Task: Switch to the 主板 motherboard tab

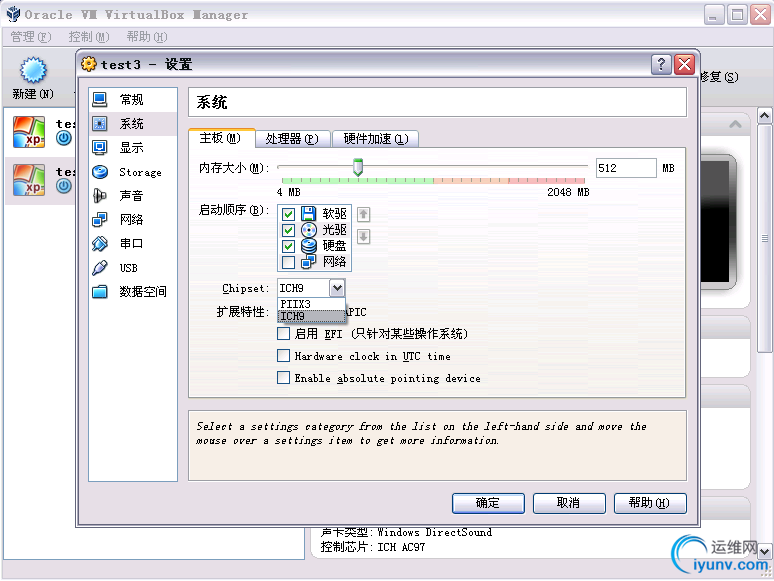Action: pyautogui.click(x=222, y=138)
